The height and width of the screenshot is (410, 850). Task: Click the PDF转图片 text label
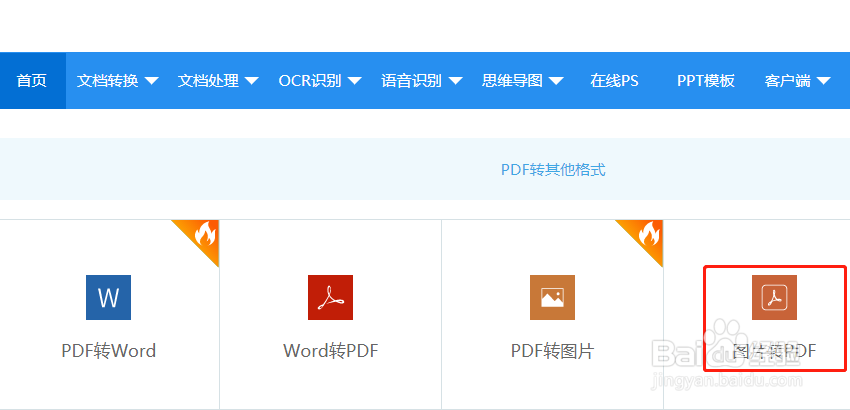[x=552, y=351]
